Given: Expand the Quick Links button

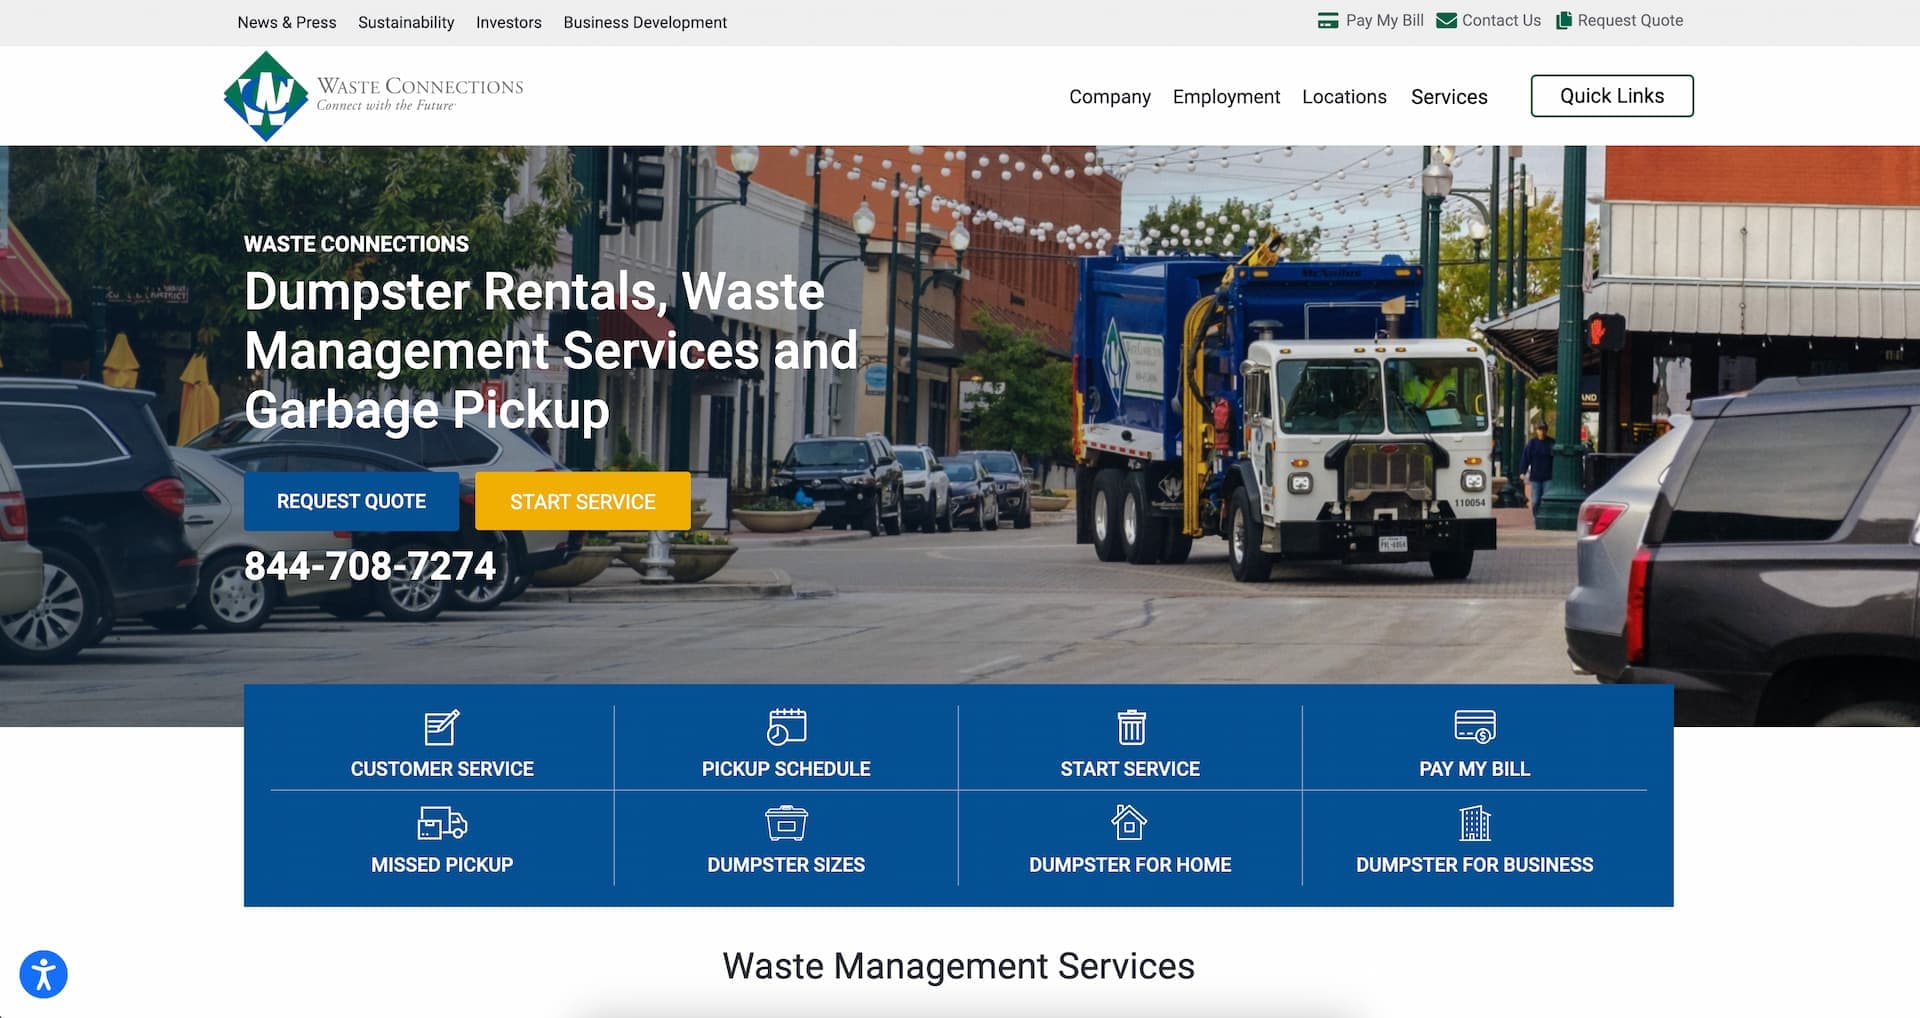Looking at the screenshot, I should (x=1612, y=96).
